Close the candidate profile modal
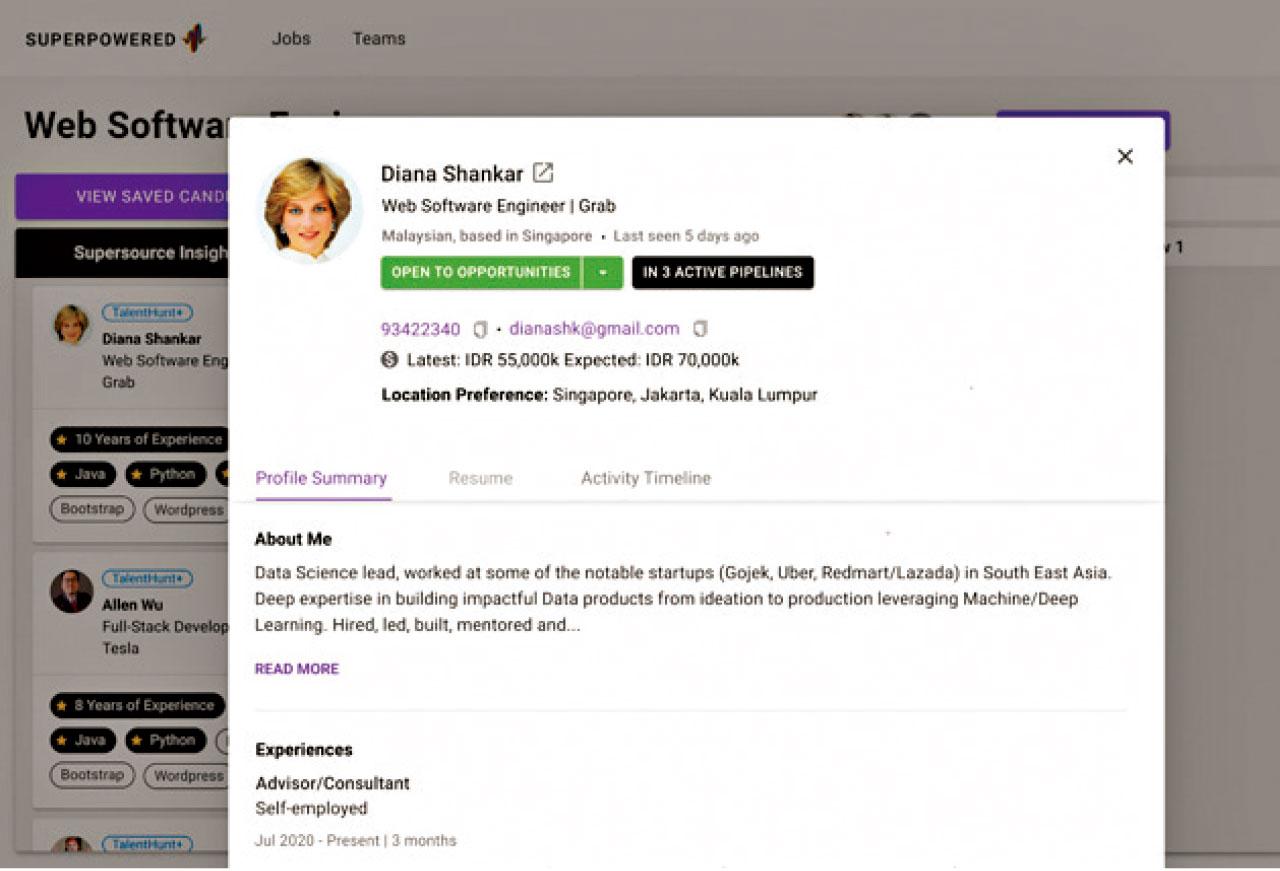This screenshot has width=1280, height=871. 1125,156
